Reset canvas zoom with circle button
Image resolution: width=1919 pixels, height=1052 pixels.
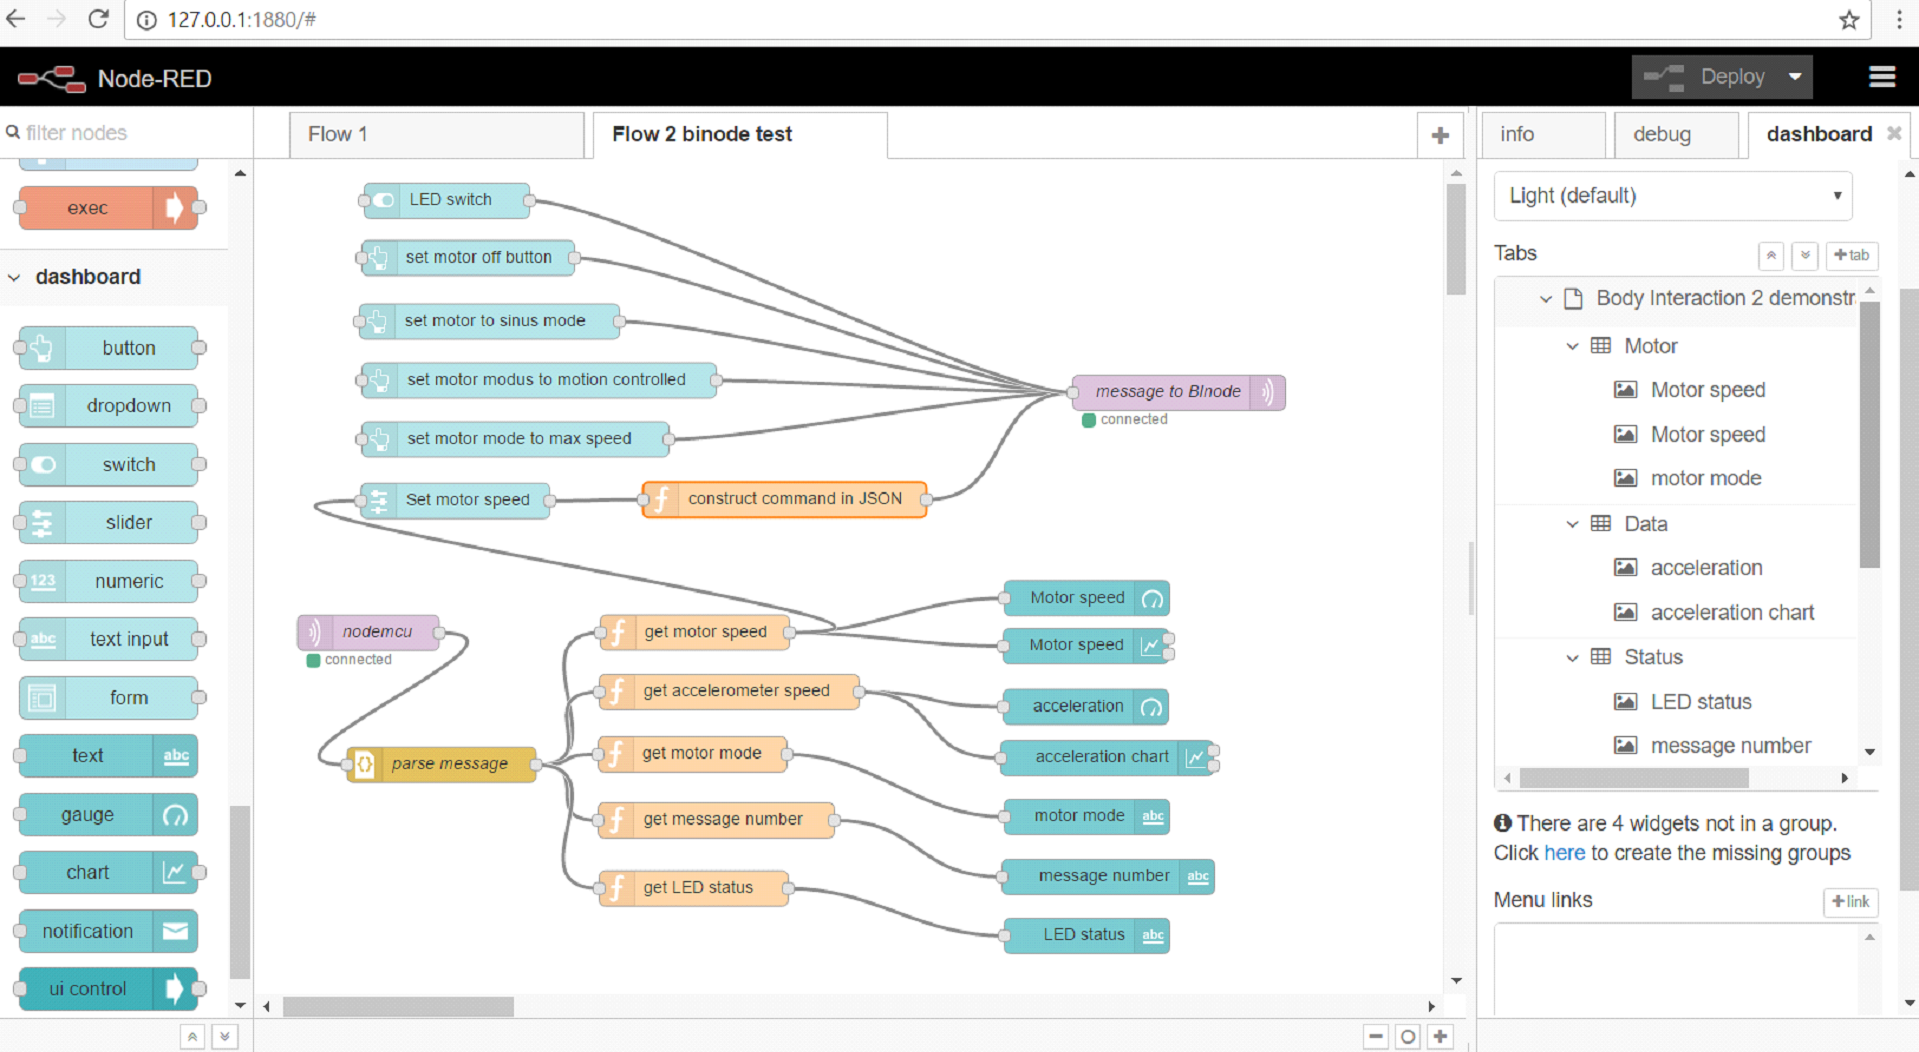pyautogui.click(x=1408, y=1036)
